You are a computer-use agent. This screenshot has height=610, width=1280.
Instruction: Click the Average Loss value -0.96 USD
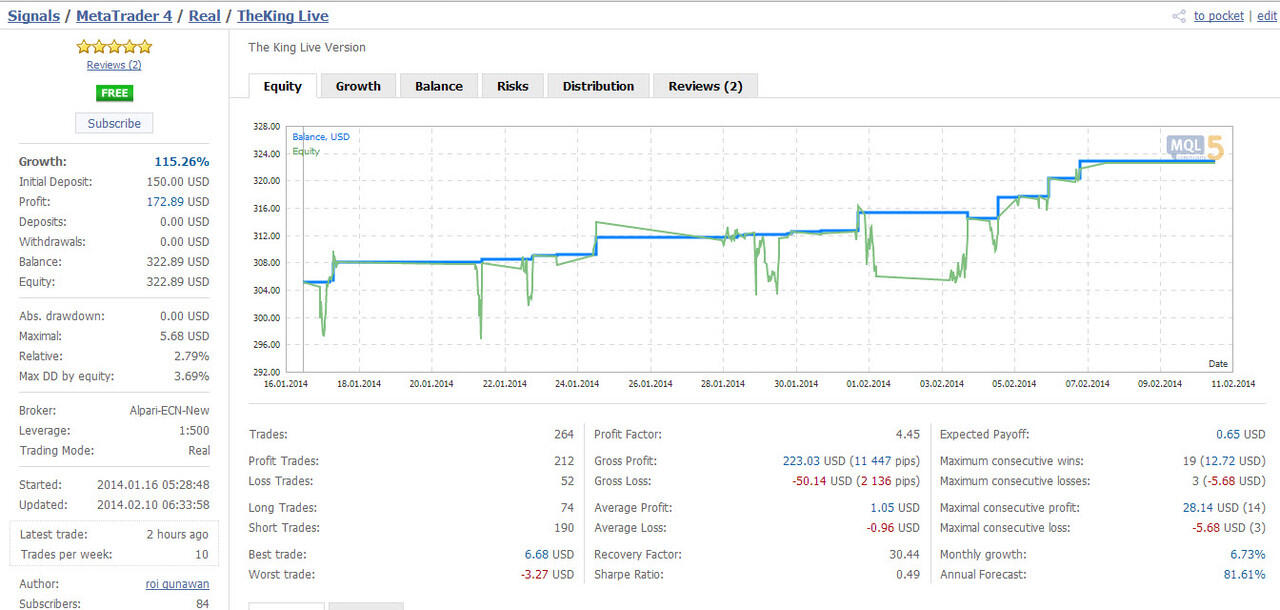tap(893, 528)
